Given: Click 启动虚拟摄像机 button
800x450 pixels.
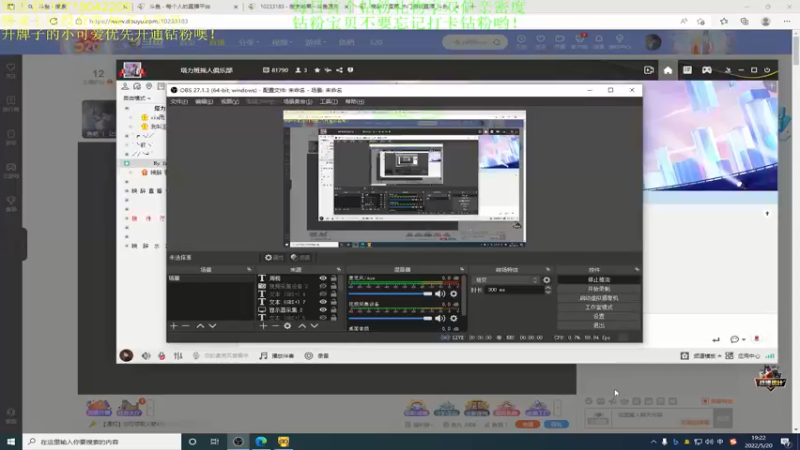Looking at the screenshot, I should 598,298.
